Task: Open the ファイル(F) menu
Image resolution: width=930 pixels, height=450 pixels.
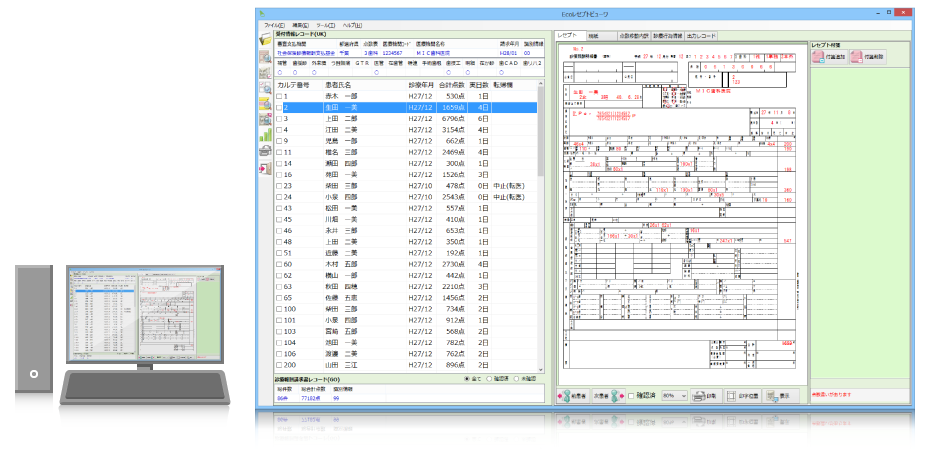Action: 274,25
